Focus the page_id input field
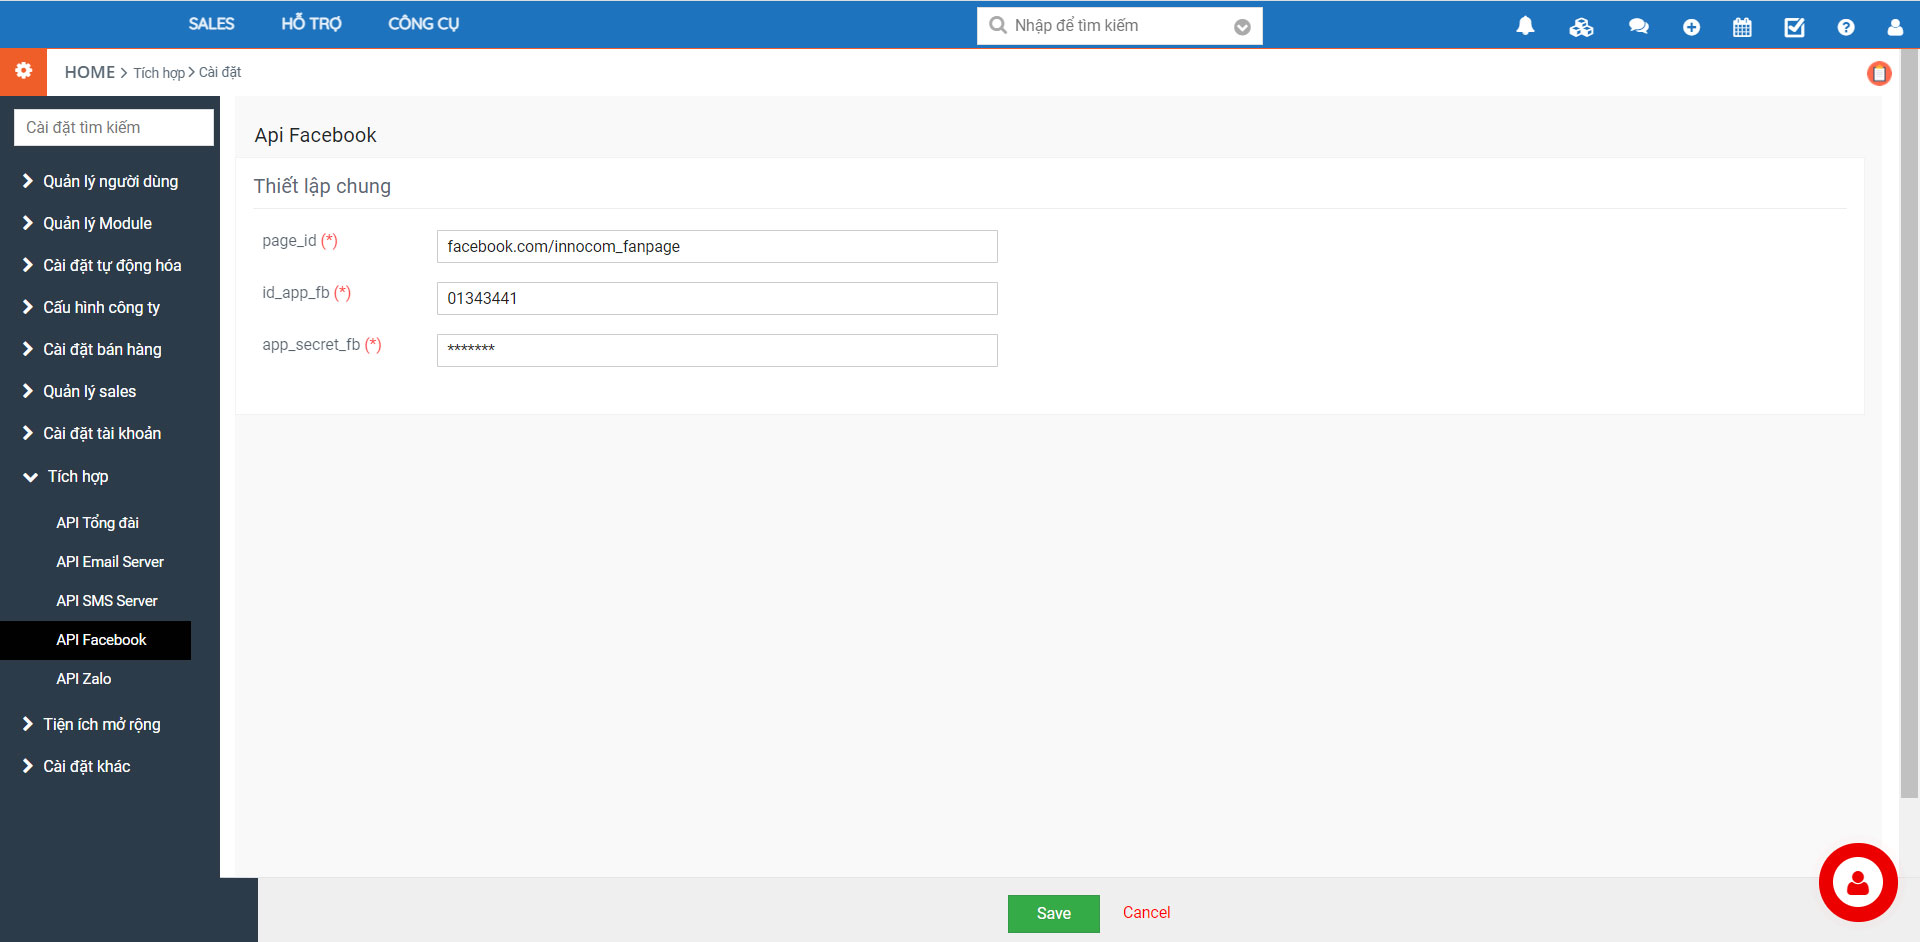The height and width of the screenshot is (942, 1920). point(717,246)
